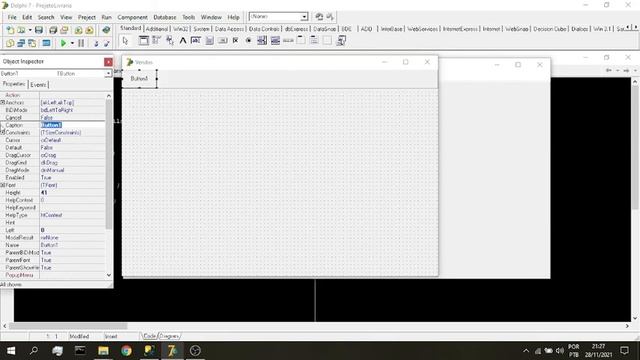Open the File menu
The image size is (640, 360).
(12, 17)
